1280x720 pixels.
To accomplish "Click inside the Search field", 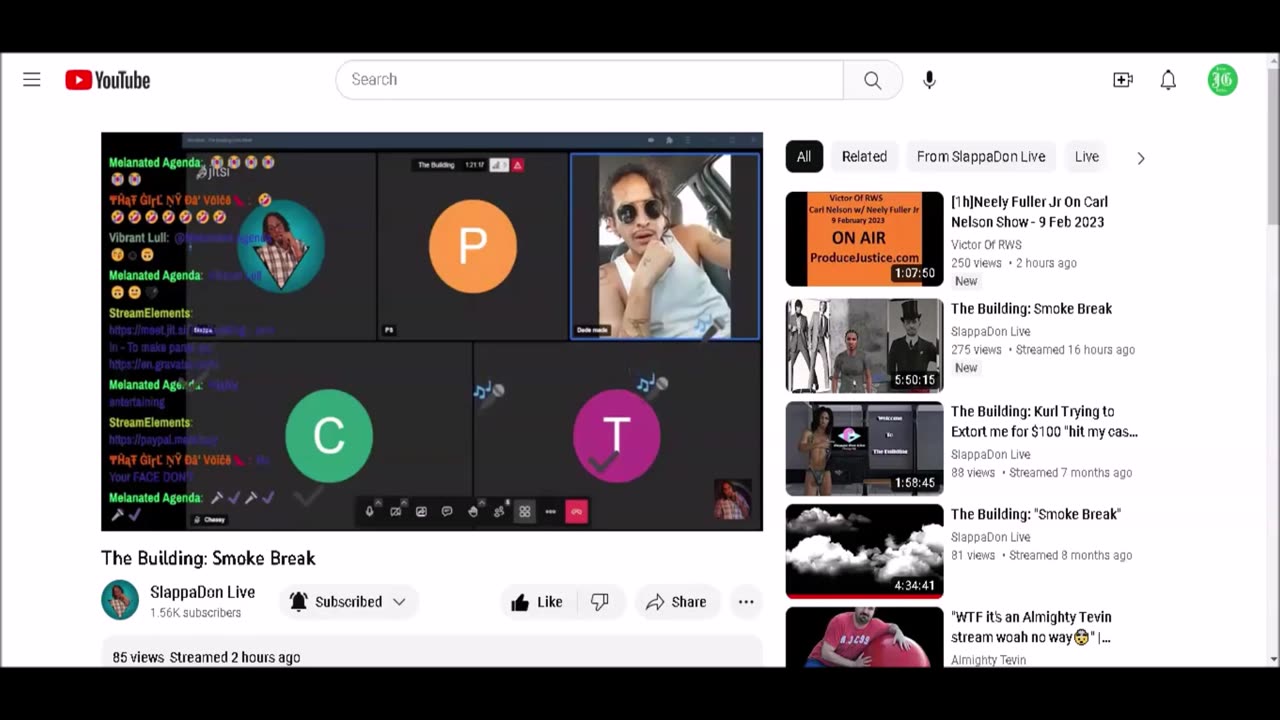I will [590, 80].
